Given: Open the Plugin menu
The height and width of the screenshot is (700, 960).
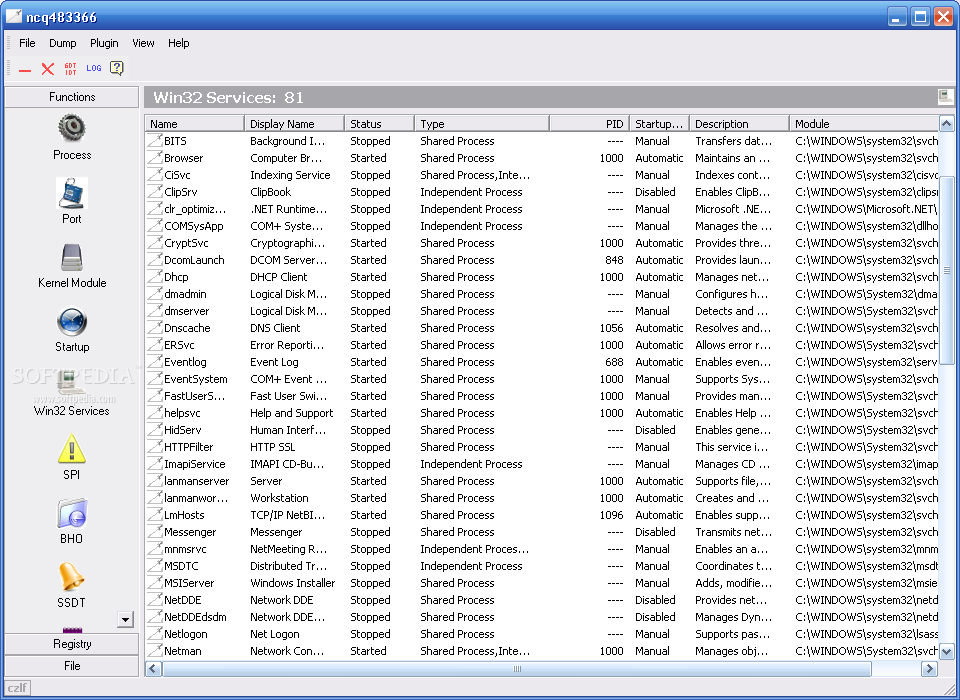Looking at the screenshot, I should click(104, 43).
